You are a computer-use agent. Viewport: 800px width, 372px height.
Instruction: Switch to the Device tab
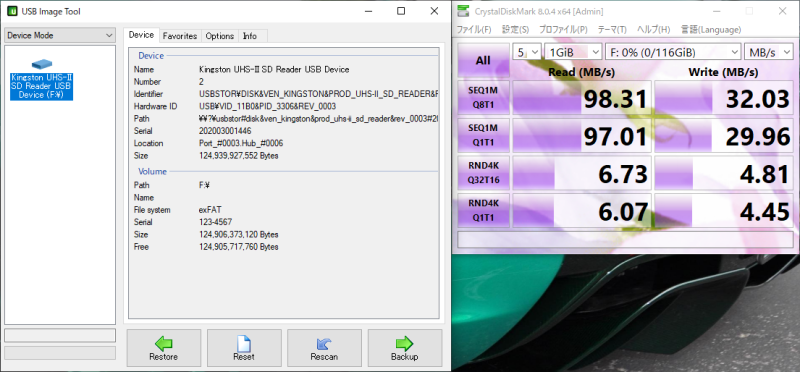point(141,35)
